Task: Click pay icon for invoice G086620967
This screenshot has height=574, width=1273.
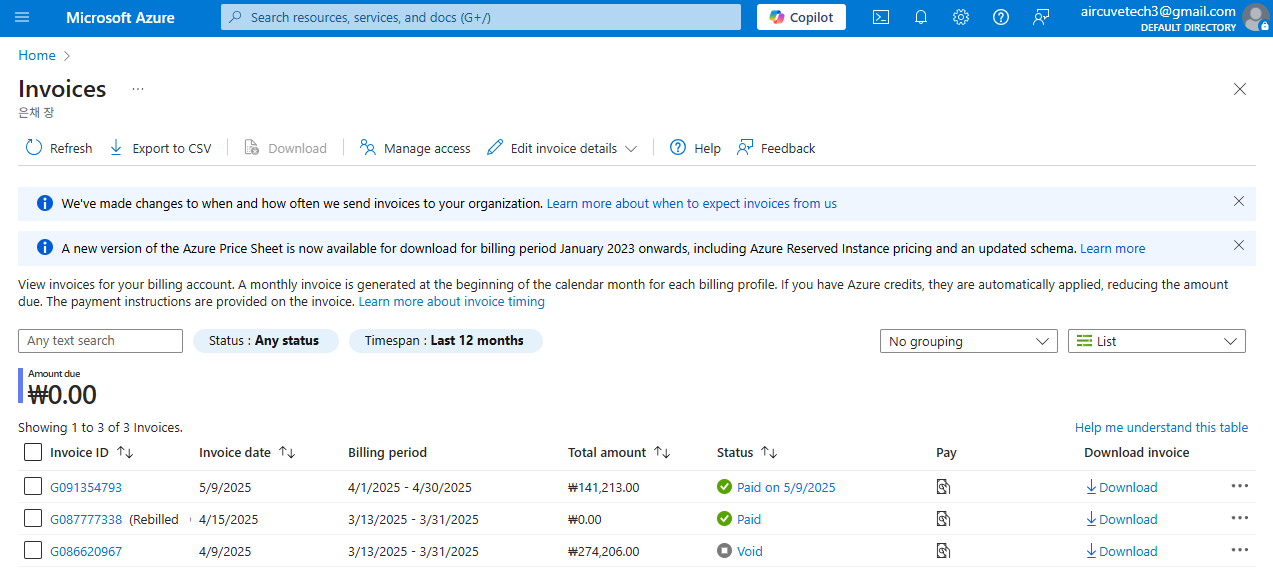Action: pyautogui.click(x=943, y=551)
